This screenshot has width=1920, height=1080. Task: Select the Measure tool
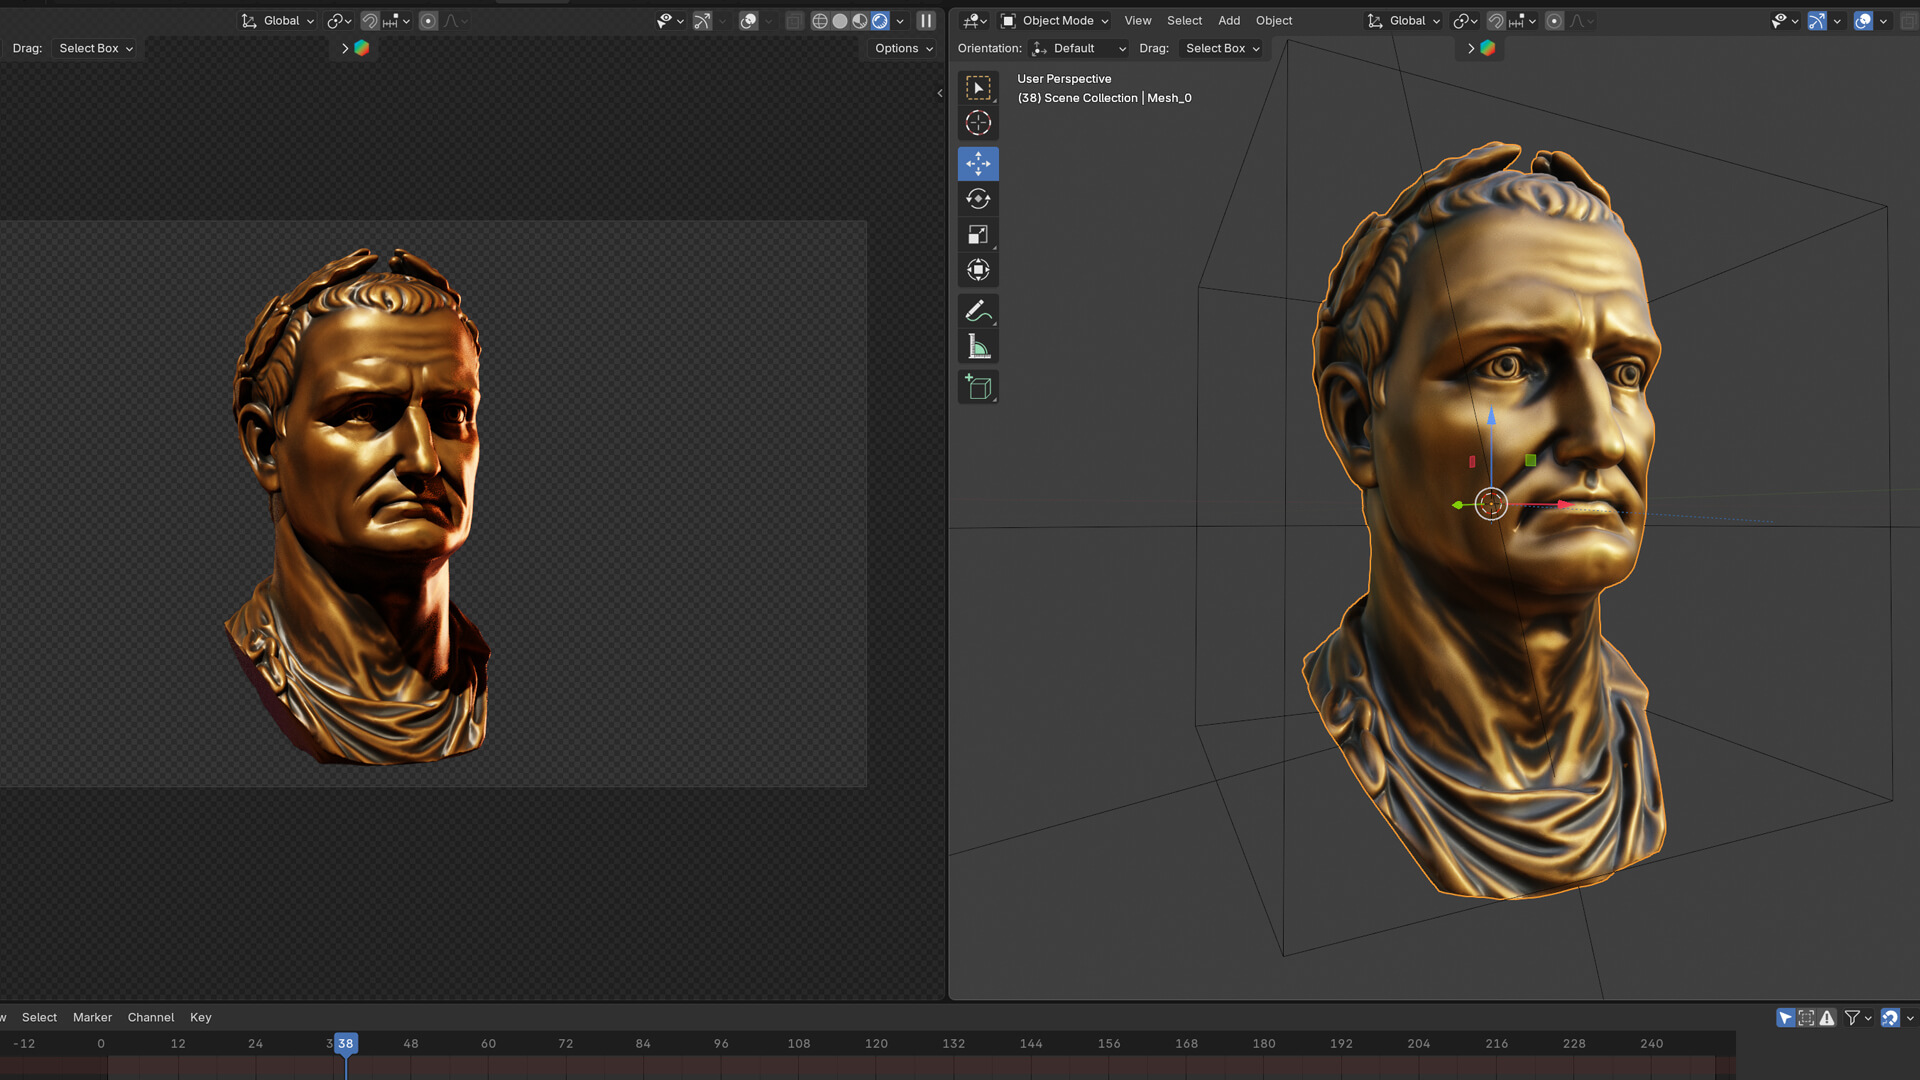pyautogui.click(x=978, y=347)
